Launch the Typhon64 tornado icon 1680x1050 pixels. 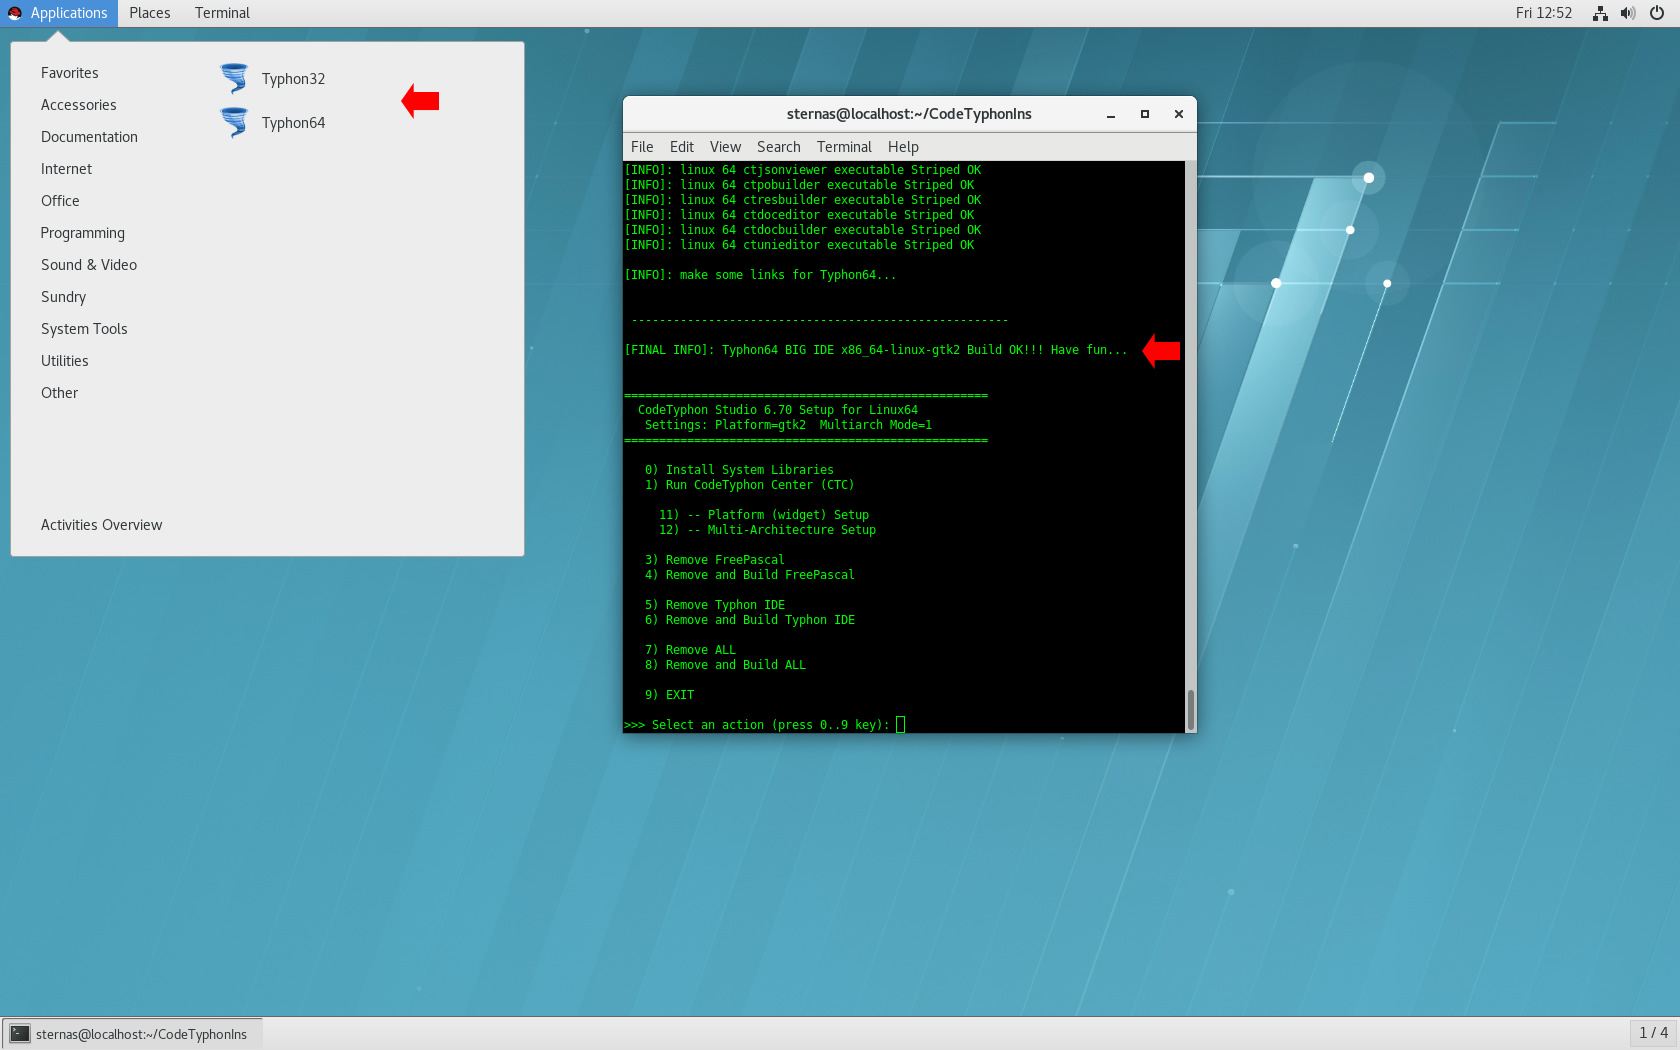(234, 122)
